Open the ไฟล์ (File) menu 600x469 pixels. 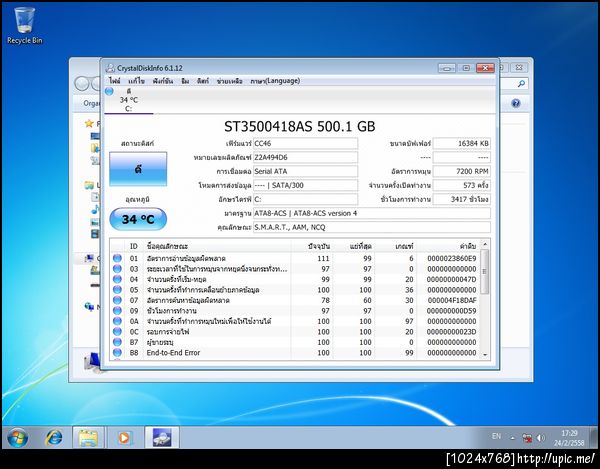point(114,81)
